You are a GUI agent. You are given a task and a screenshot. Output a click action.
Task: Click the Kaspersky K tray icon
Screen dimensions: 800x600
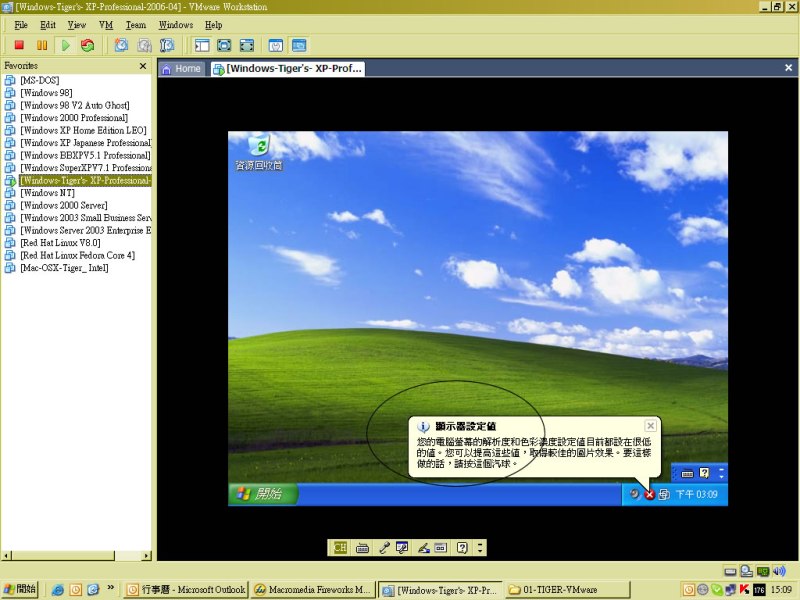(744, 590)
